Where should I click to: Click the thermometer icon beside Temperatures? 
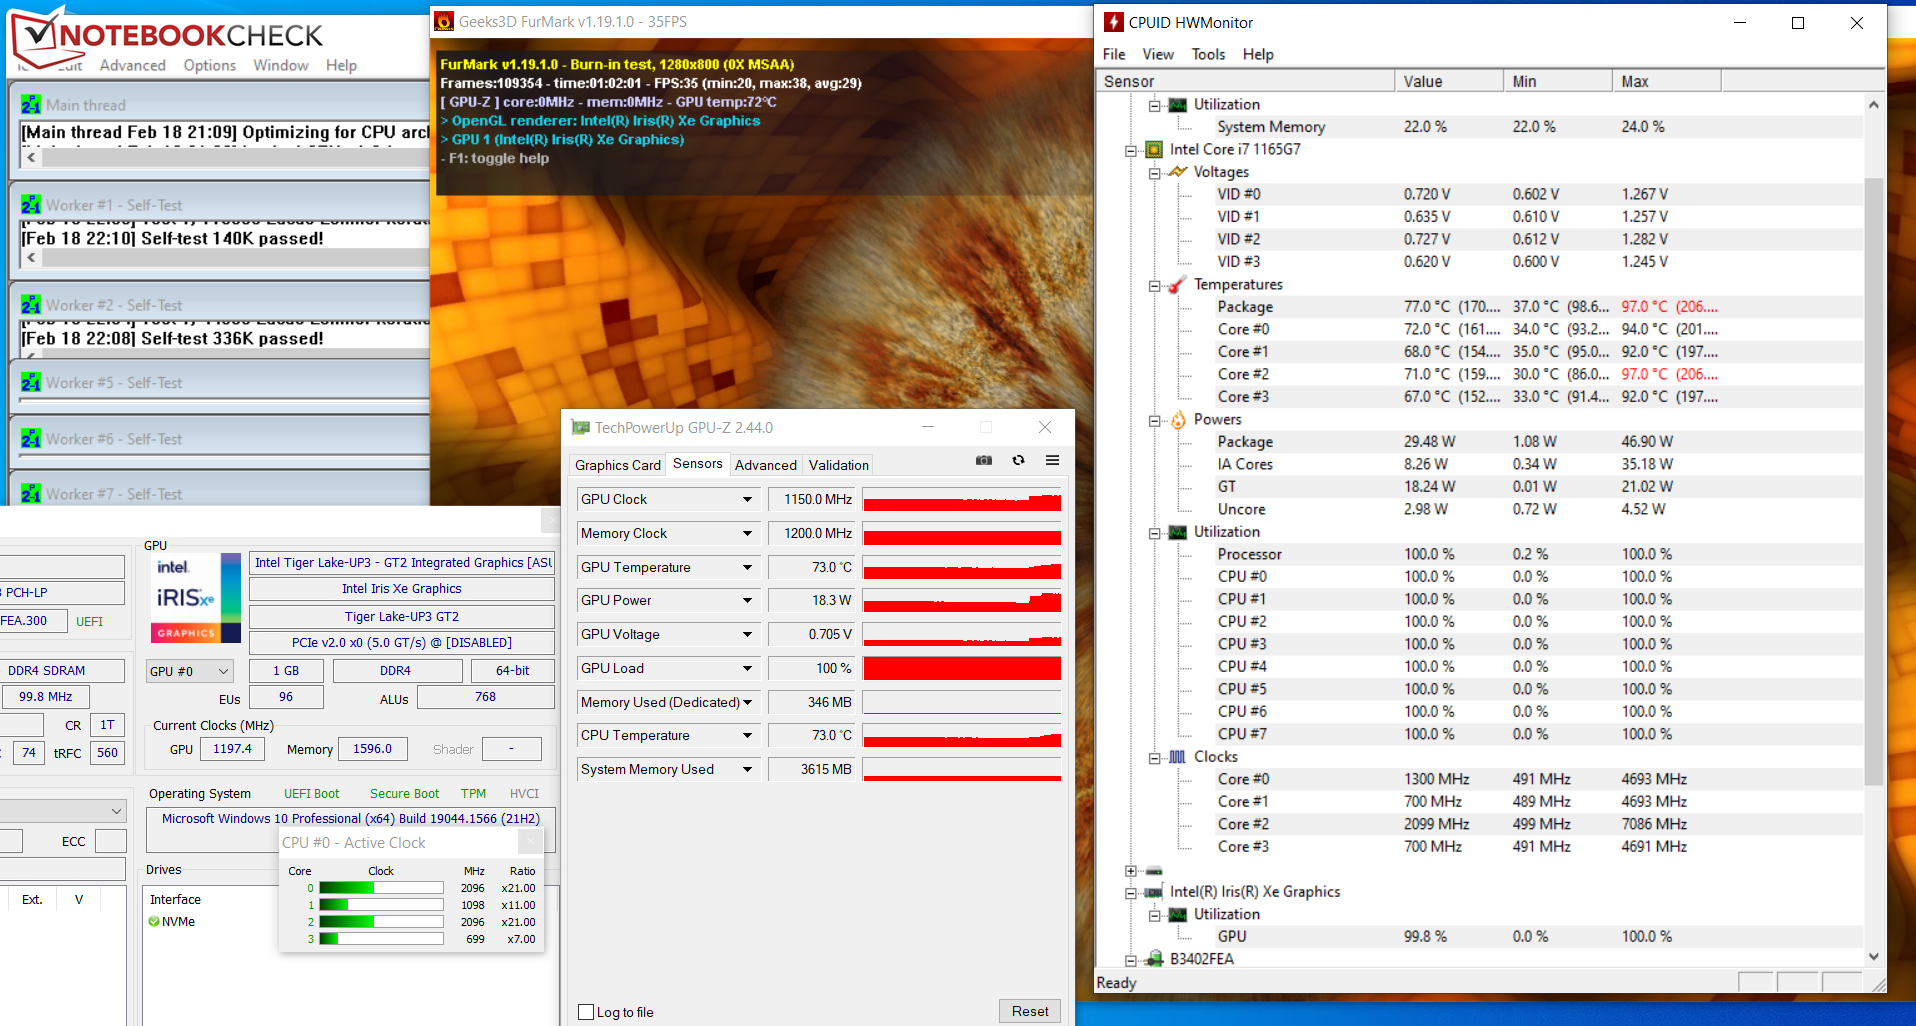point(1178,285)
